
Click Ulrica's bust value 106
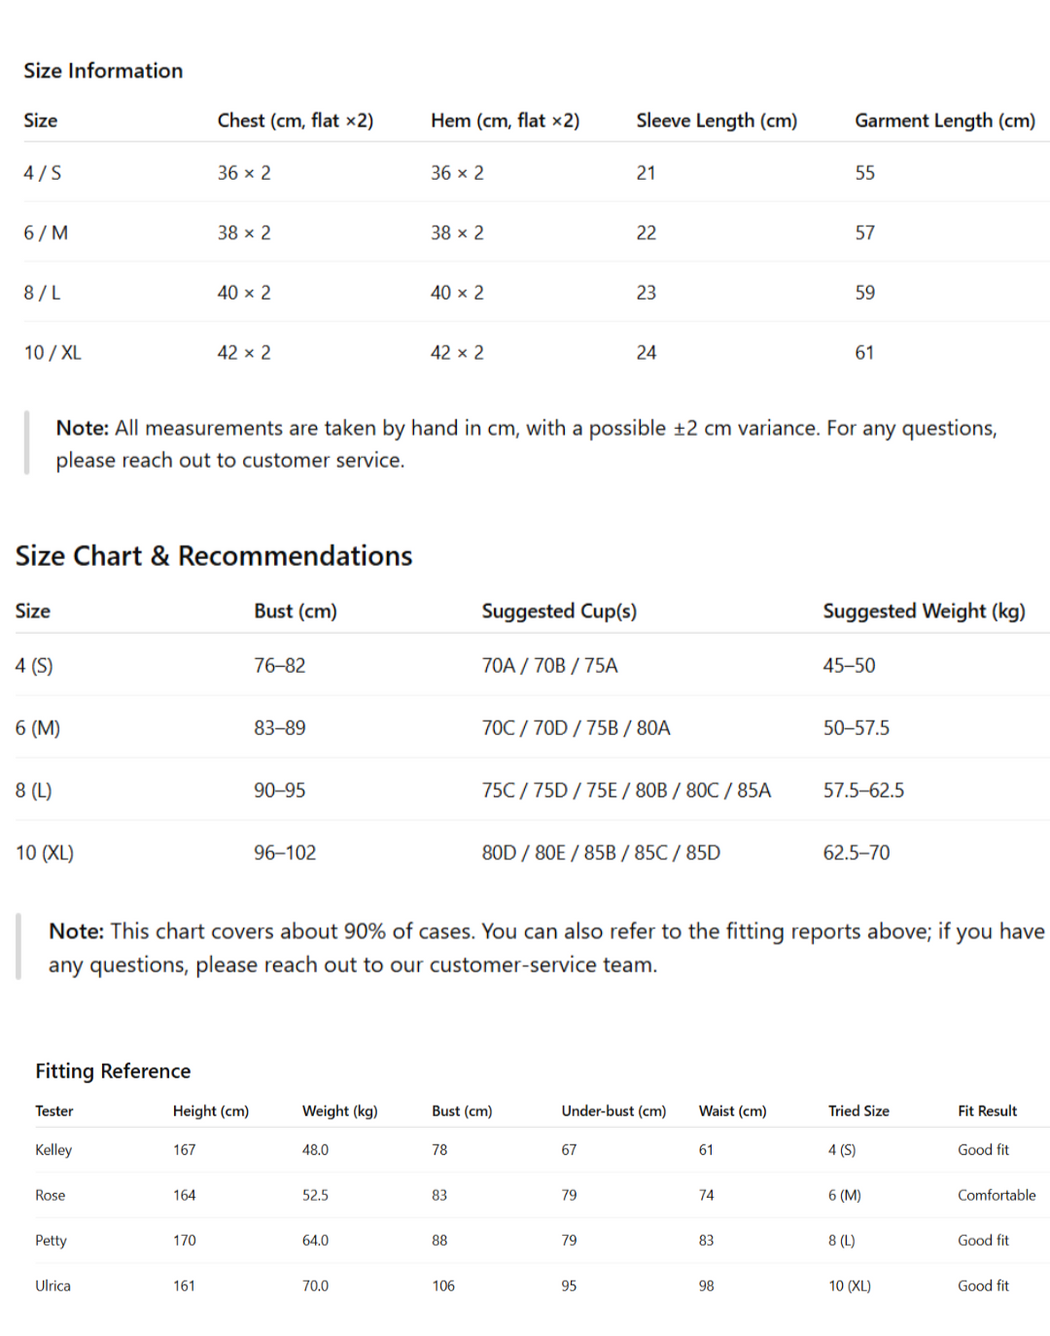pyautogui.click(x=443, y=1286)
